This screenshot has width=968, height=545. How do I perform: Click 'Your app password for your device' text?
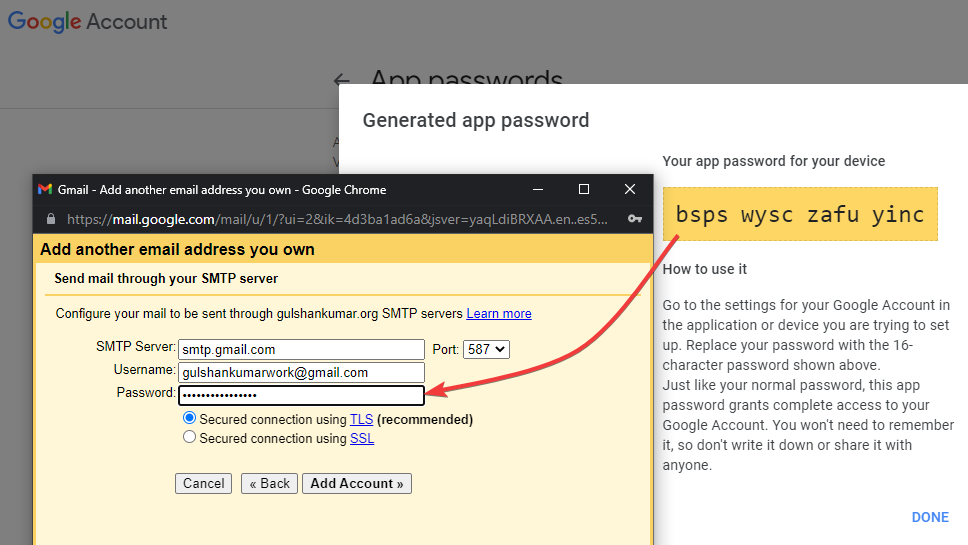click(774, 161)
